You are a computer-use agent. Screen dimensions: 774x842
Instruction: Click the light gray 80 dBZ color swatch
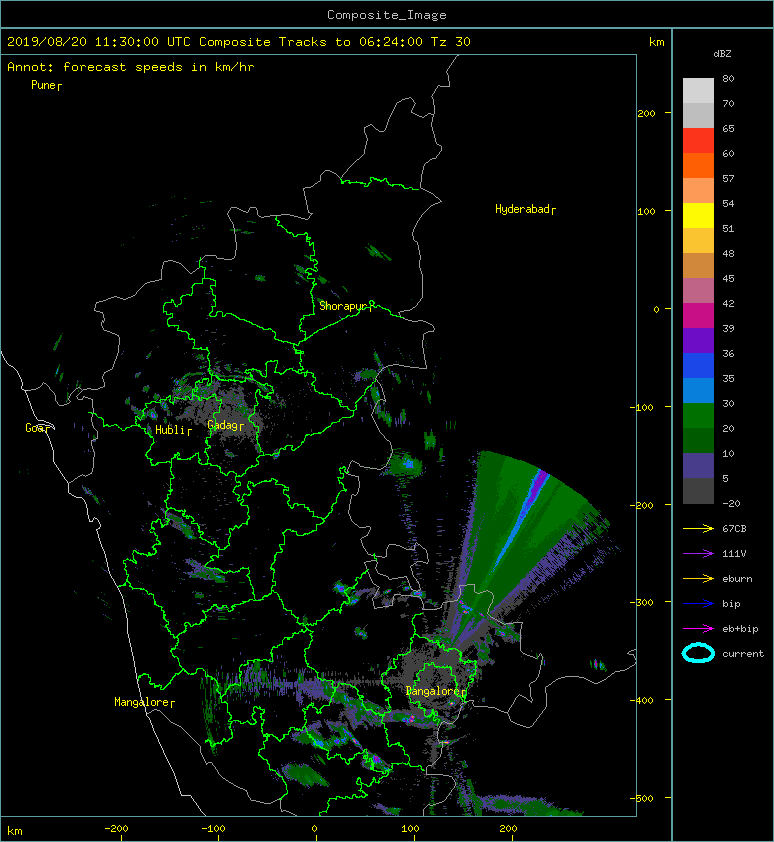click(698, 91)
